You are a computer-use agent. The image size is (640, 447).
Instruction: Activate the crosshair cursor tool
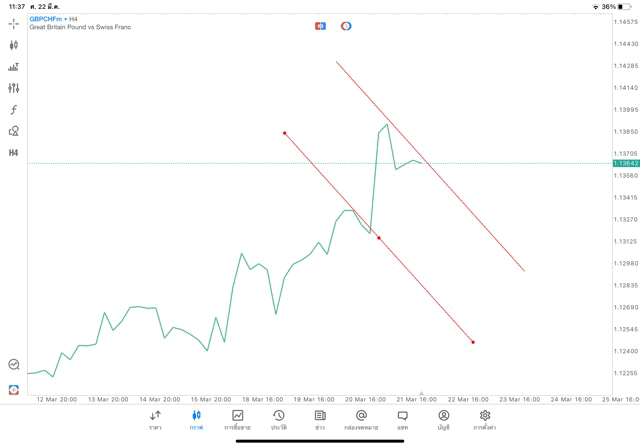pyautogui.click(x=14, y=23)
